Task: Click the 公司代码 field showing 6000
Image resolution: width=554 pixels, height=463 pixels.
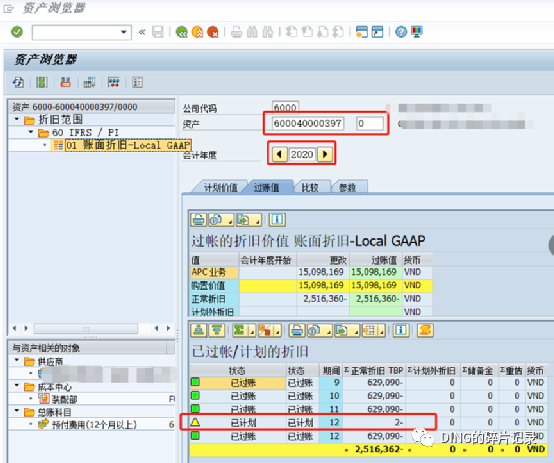Action: [285, 107]
